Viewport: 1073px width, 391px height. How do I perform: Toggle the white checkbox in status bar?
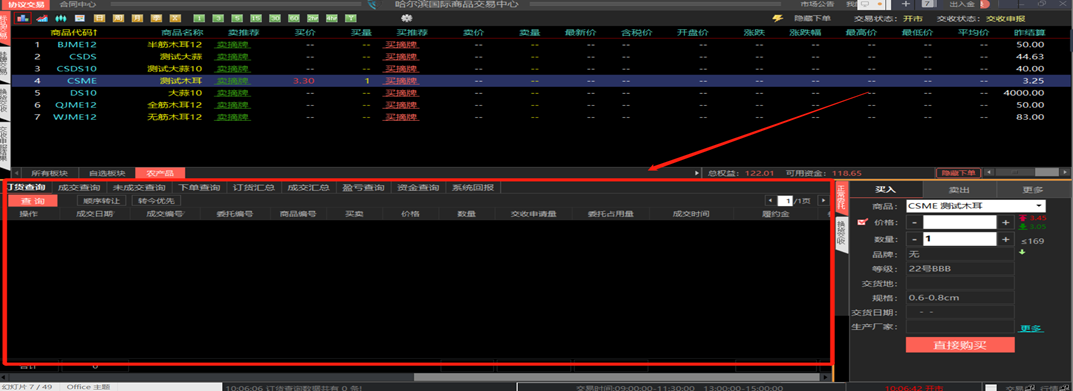990,387
